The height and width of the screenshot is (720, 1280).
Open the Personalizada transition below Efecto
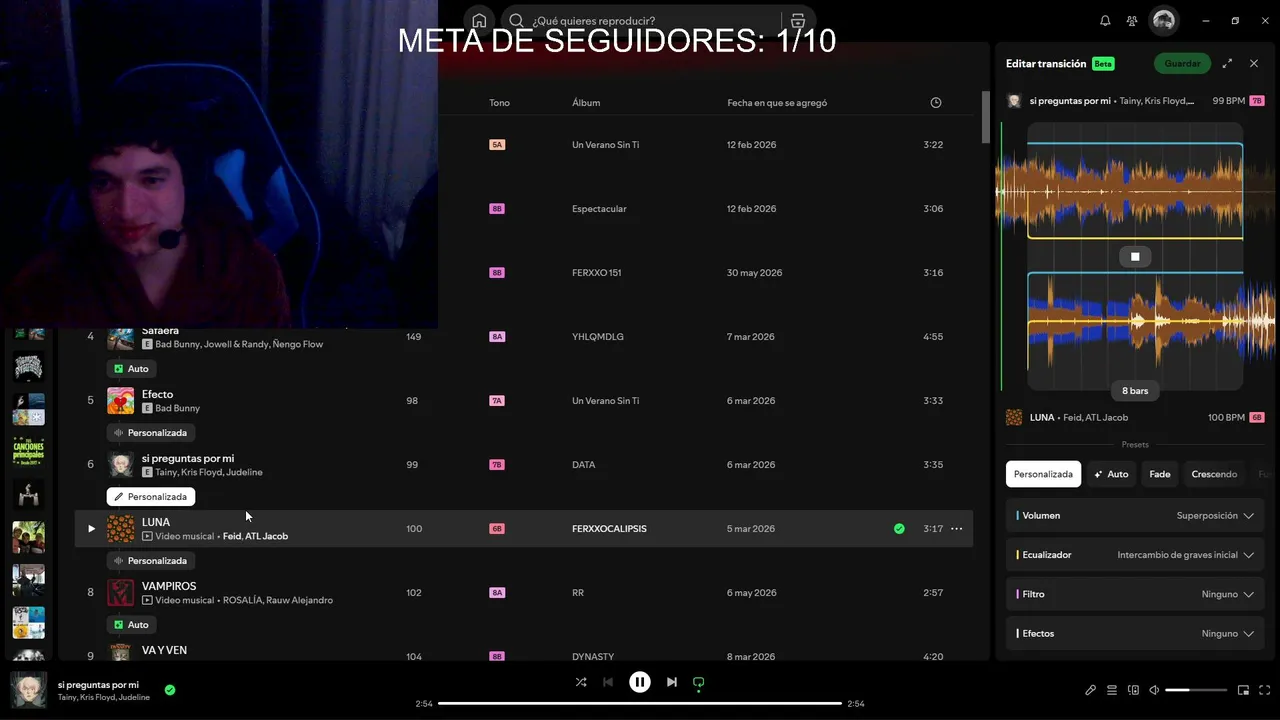[x=151, y=433]
